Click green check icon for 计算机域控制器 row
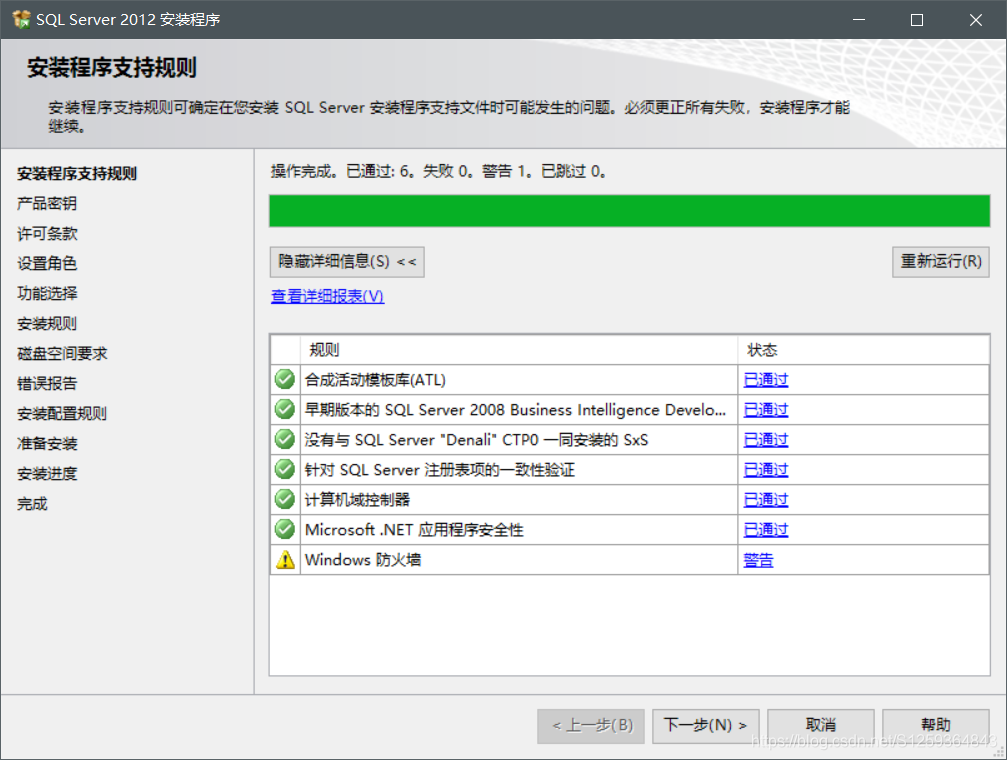 click(x=285, y=499)
